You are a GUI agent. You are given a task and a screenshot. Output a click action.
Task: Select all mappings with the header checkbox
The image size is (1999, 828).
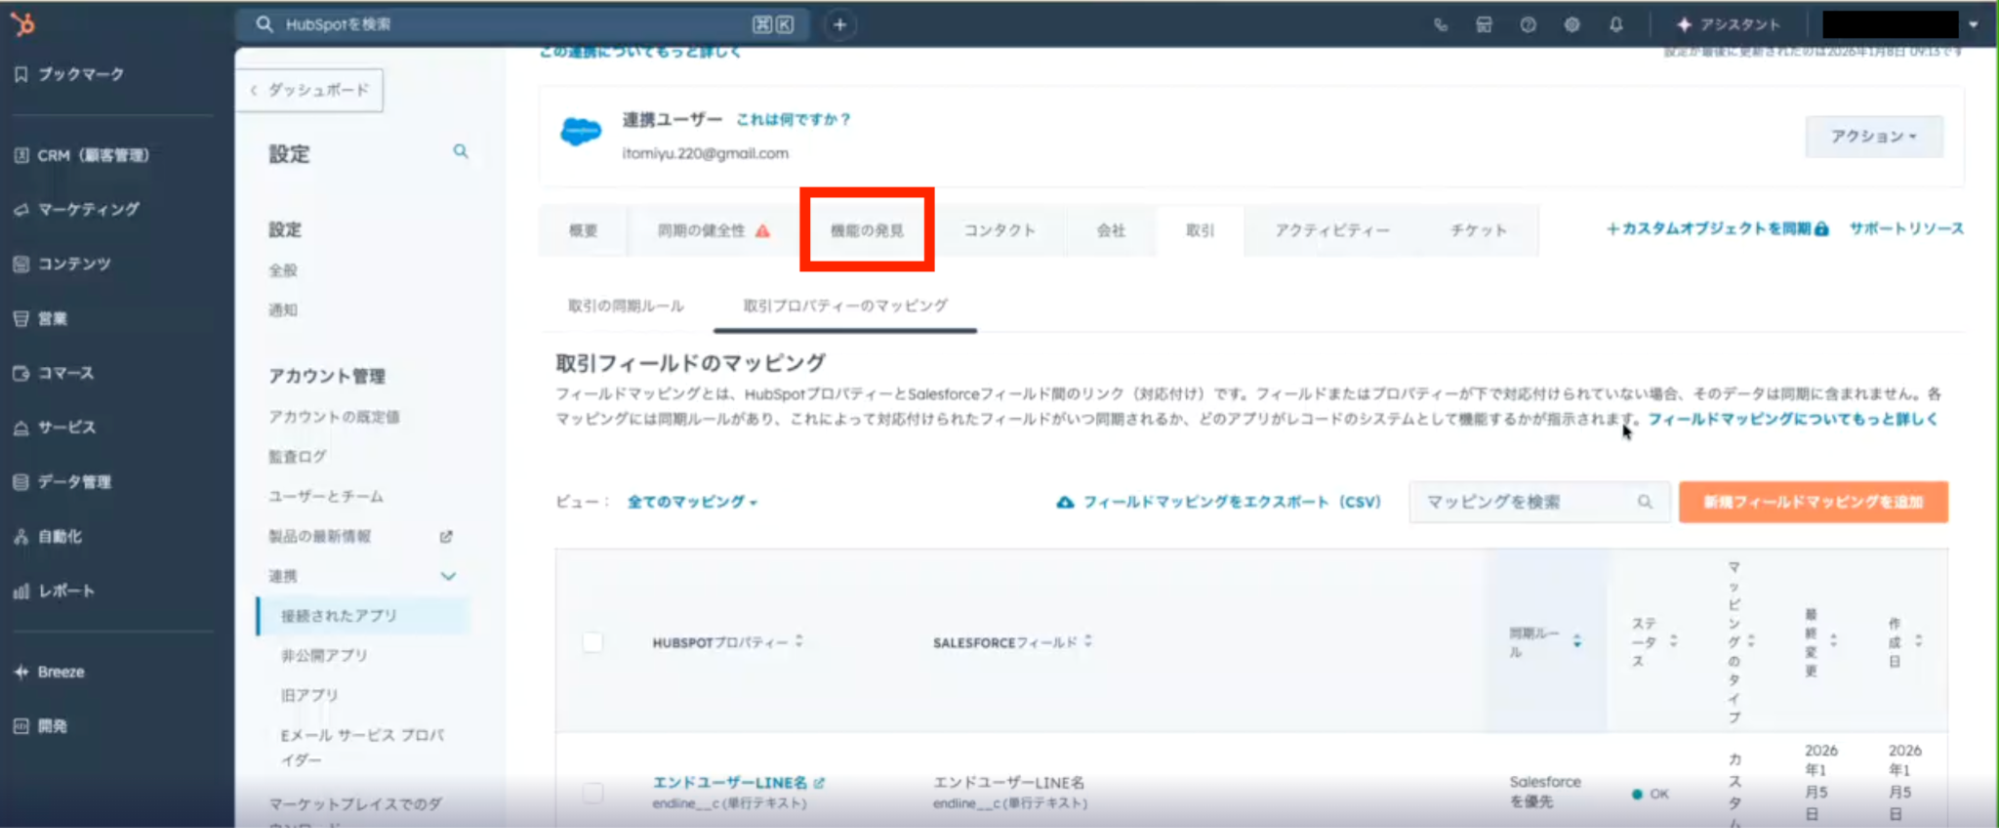(x=593, y=642)
